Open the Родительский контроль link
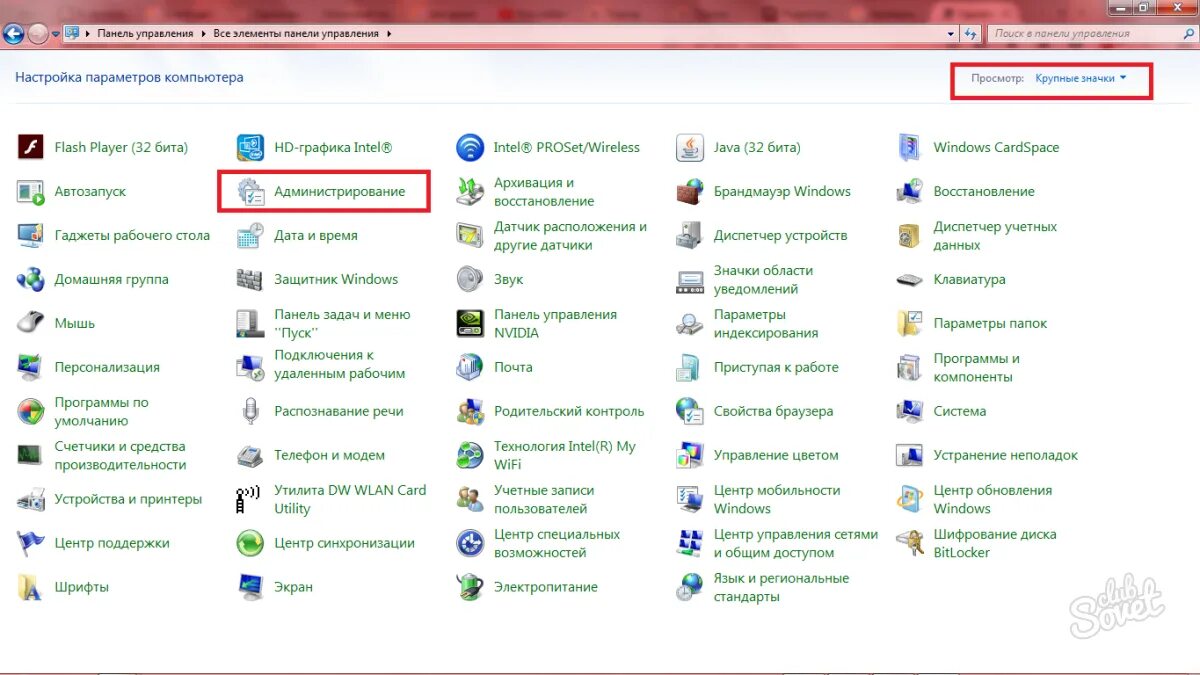The height and width of the screenshot is (675, 1200). [569, 411]
